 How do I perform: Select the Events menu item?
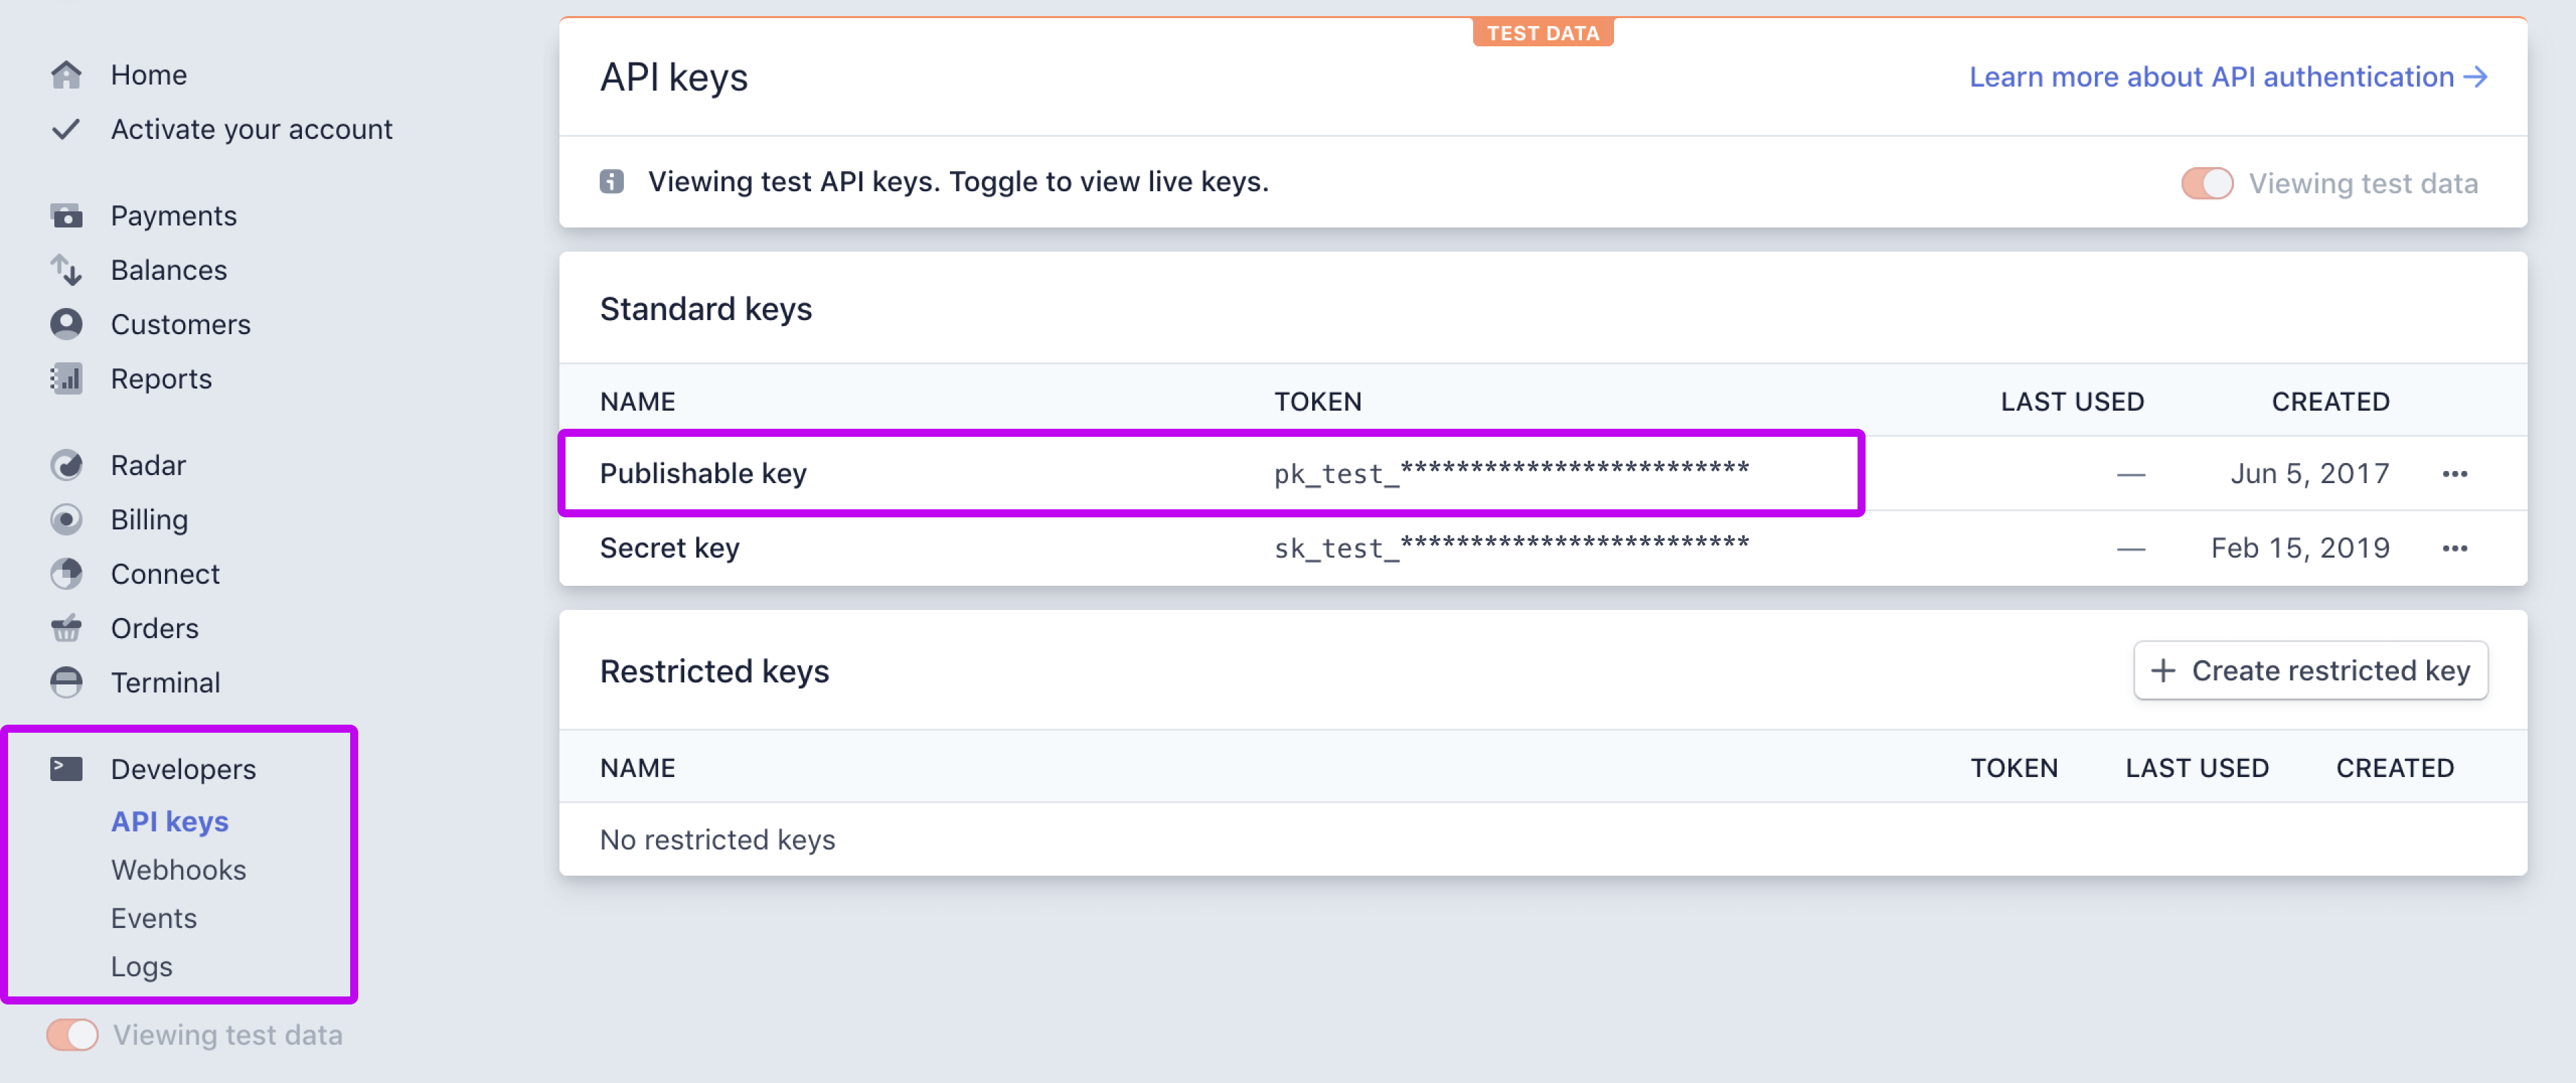coord(153,917)
